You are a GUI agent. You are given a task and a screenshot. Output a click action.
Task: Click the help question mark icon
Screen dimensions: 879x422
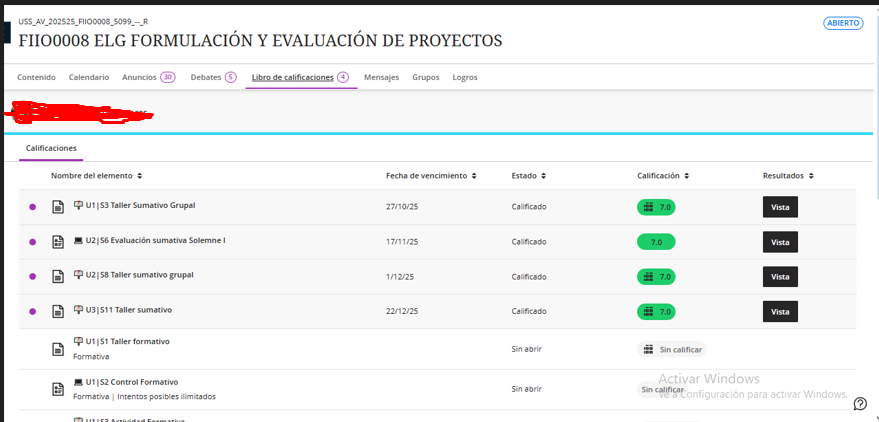860,404
